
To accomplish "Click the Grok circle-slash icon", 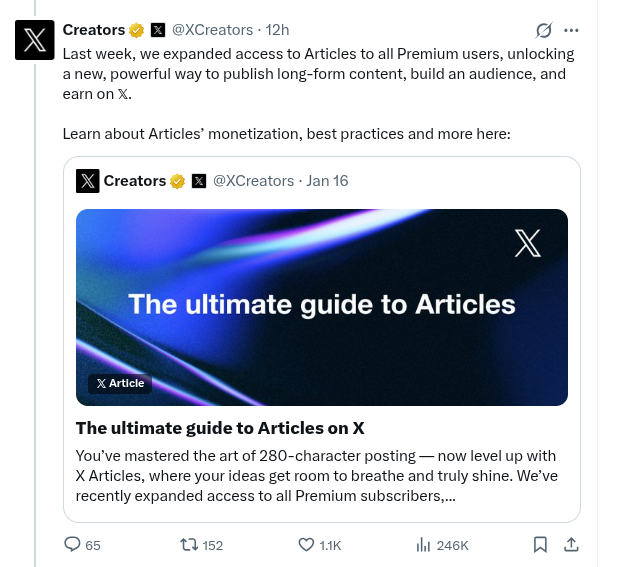I will pos(544,30).
